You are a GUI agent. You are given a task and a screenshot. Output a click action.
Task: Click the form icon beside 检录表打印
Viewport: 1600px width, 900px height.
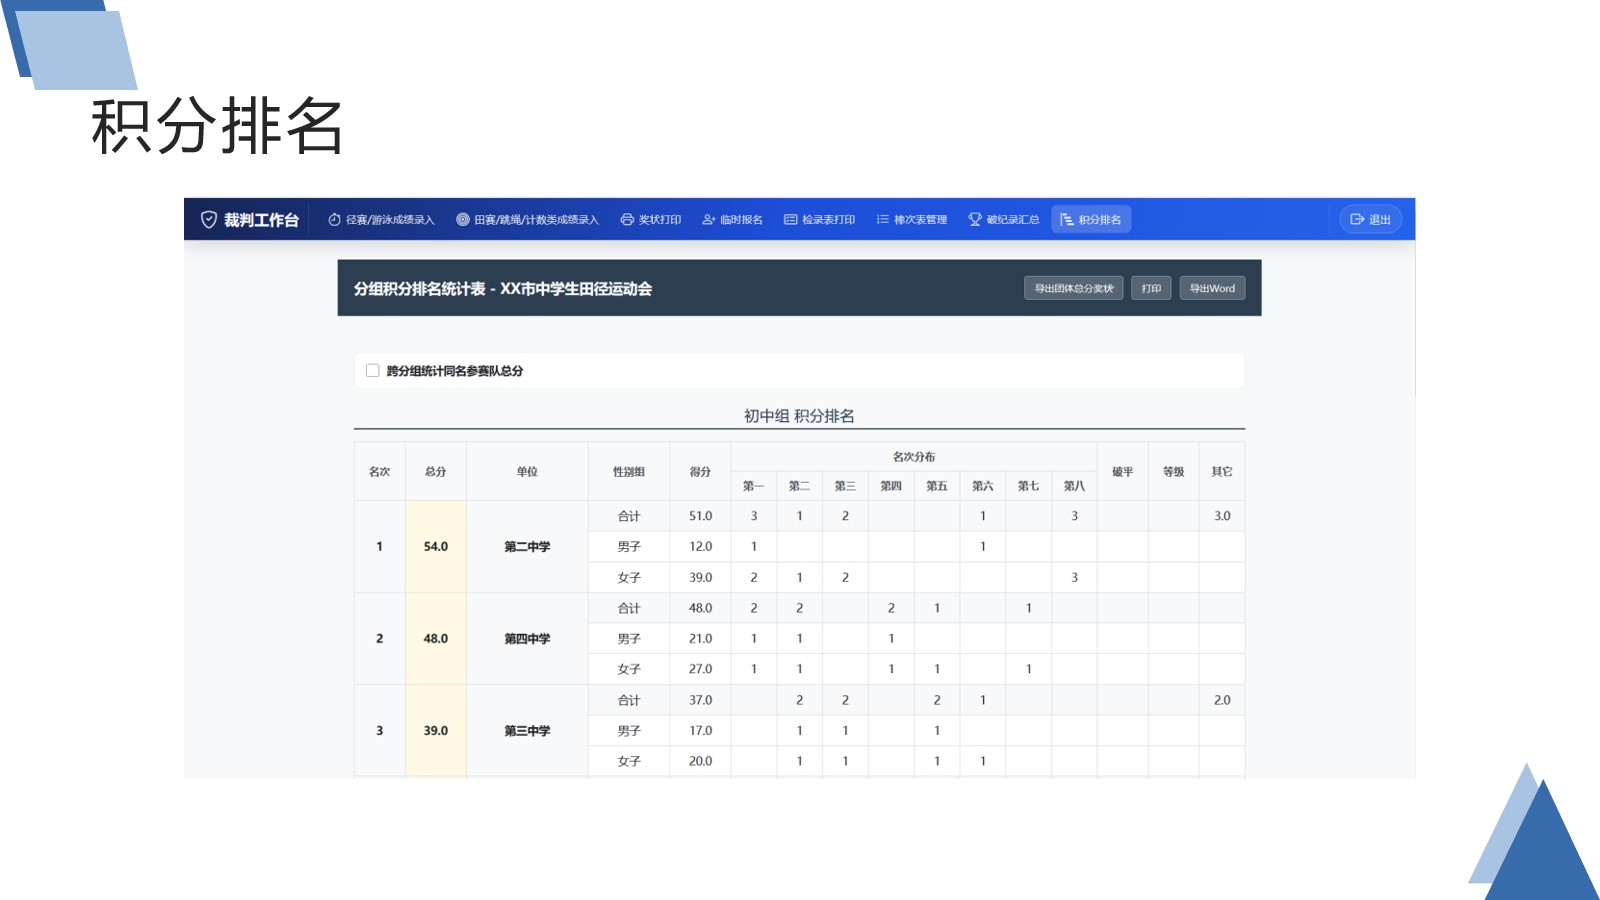(x=791, y=220)
